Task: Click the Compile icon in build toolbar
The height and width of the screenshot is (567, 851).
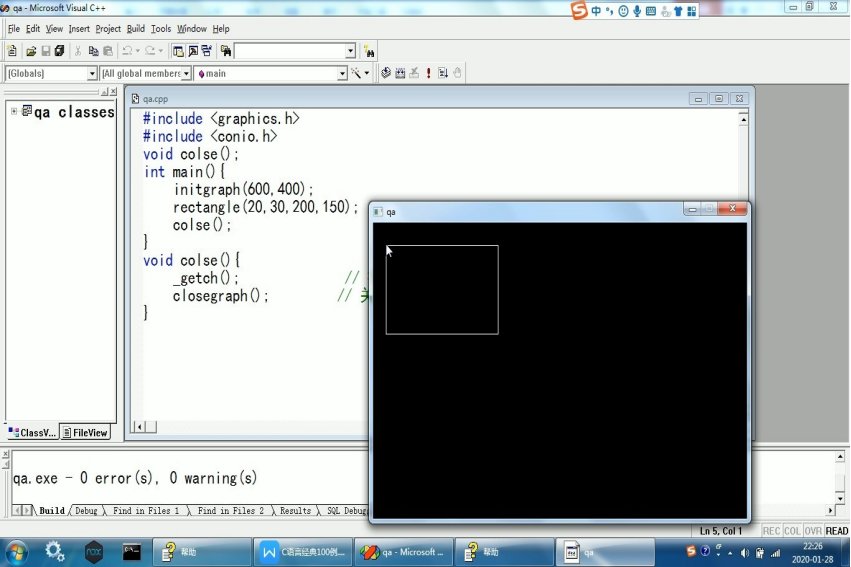Action: click(386, 73)
